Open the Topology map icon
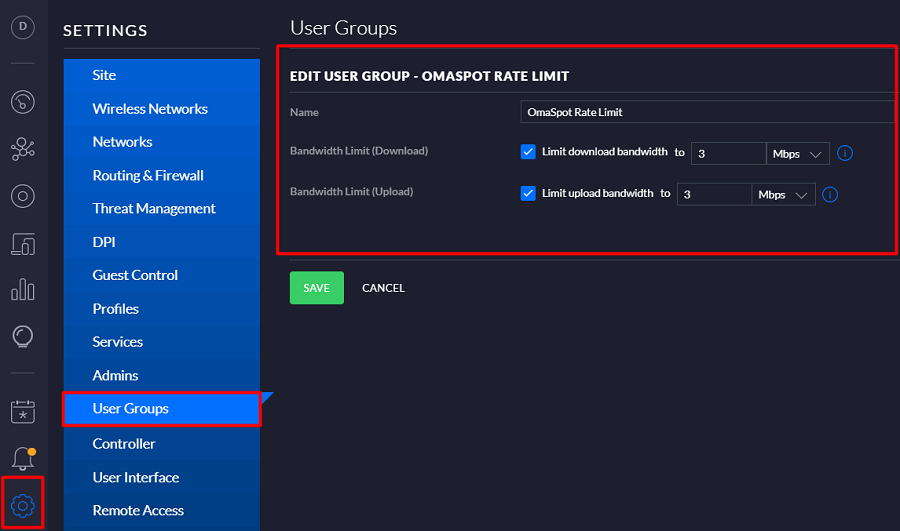Image resolution: width=900 pixels, height=531 pixels. [22, 149]
